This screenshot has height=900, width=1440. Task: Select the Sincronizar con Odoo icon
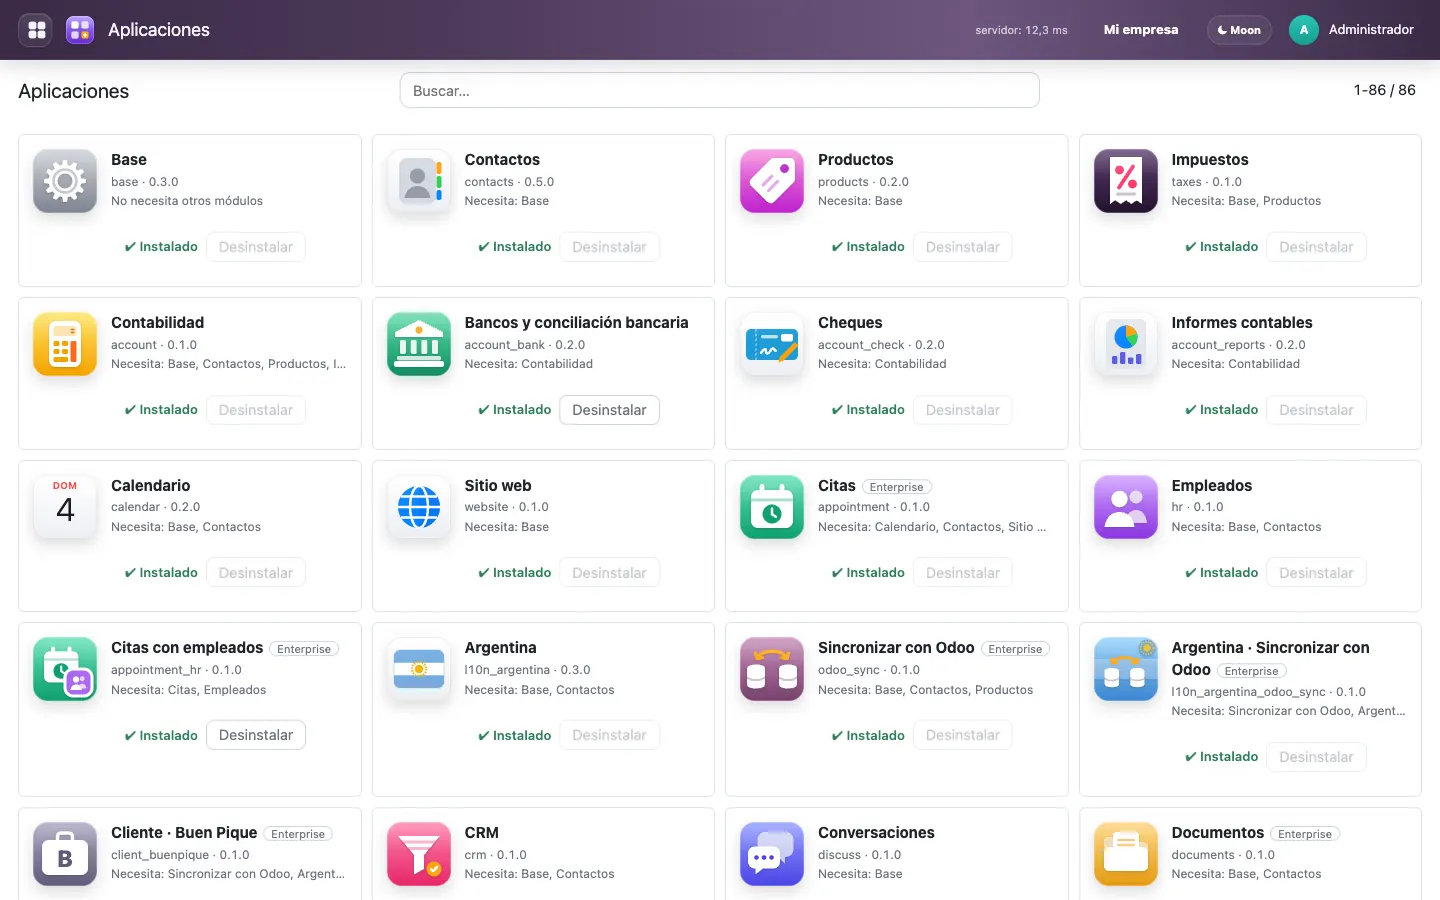pyautogui.click(x=772, y=669)
